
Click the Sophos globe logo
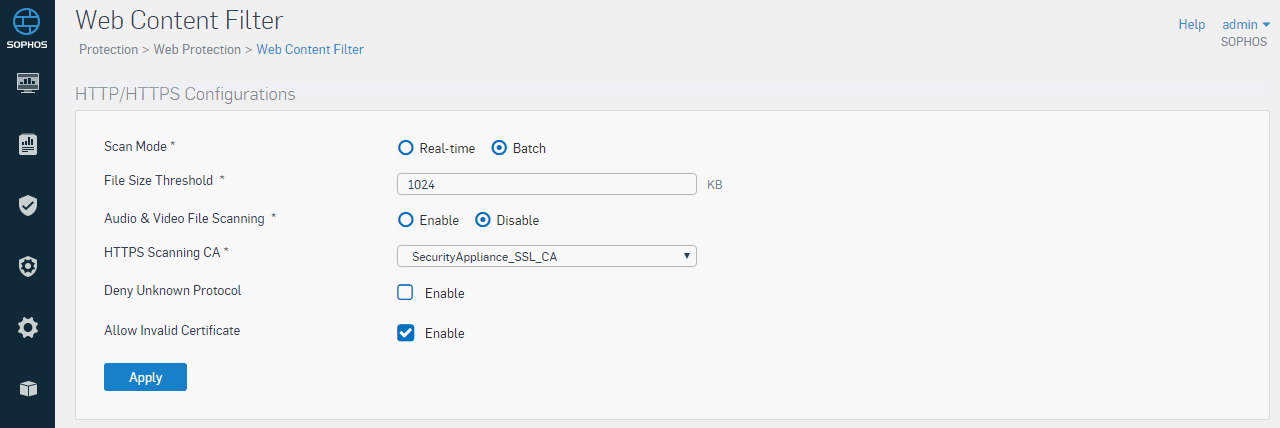[27, 21]
